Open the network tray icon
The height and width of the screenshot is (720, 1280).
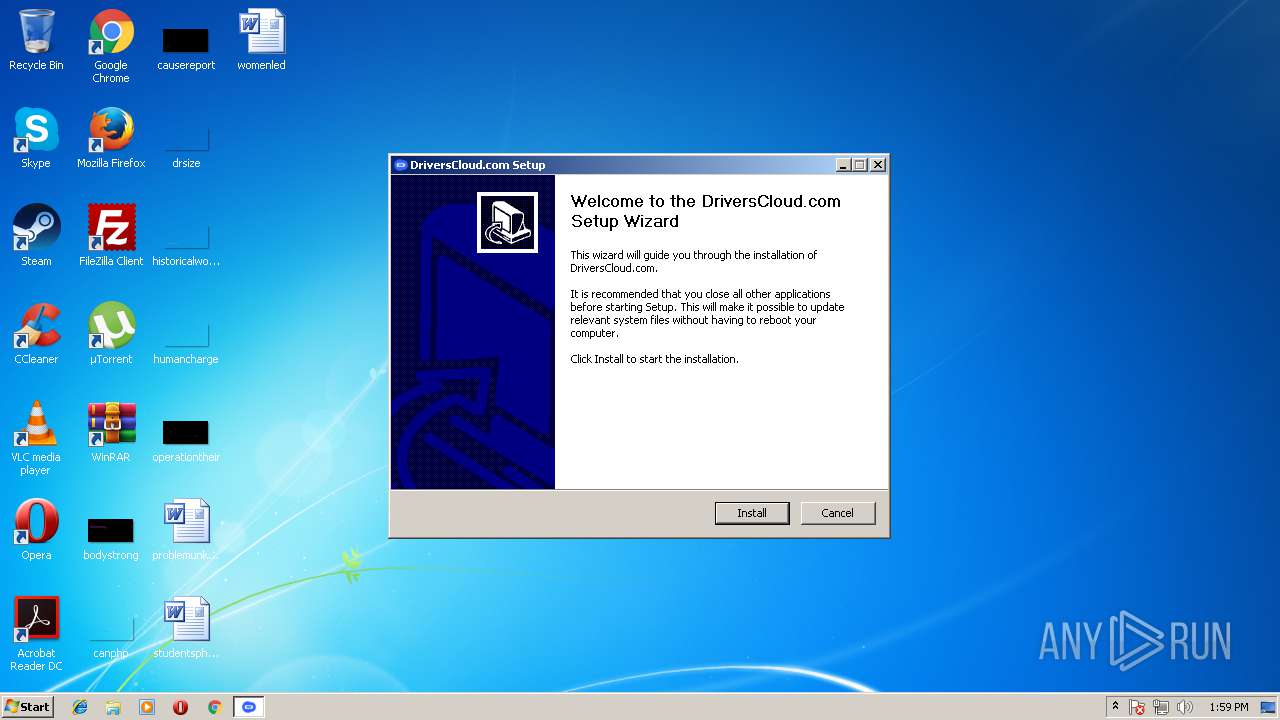pos(1161,708)
